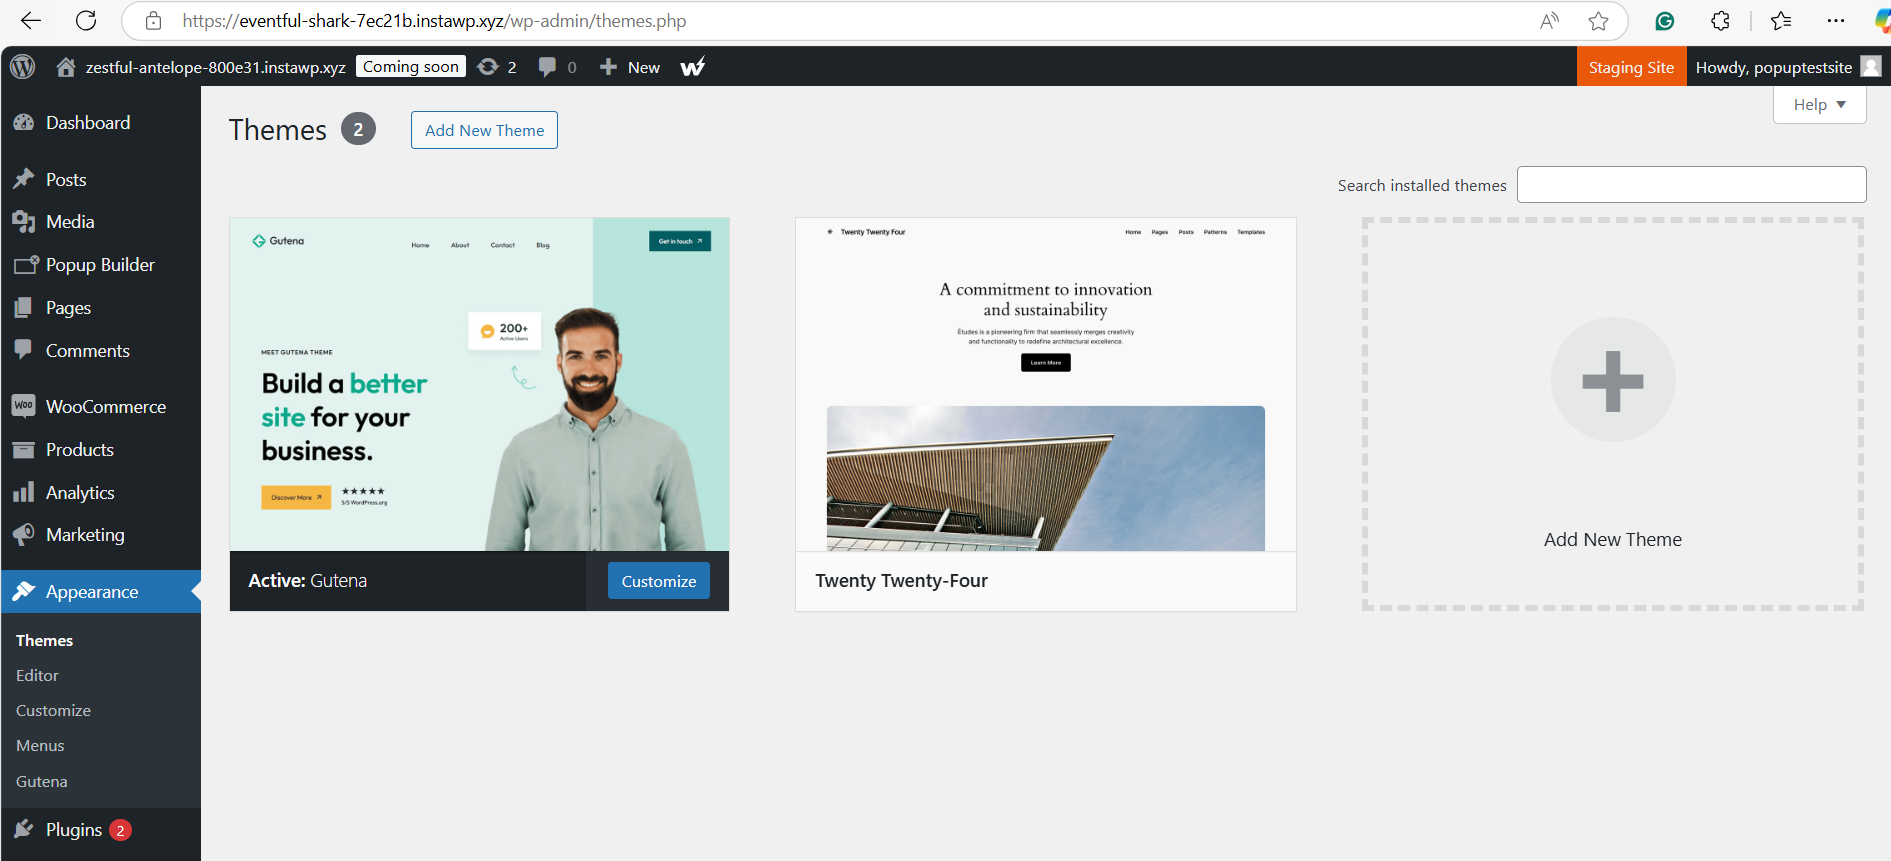
Task: Click the Add New Theme button beside the heading
Action: pos(484,130)
